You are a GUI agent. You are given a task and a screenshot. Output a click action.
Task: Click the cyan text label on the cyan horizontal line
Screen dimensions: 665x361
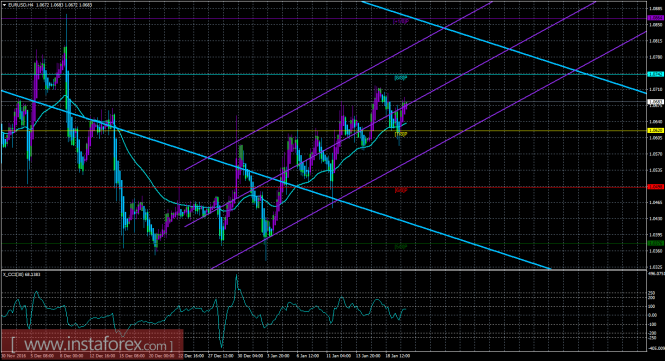coord(401,78)
